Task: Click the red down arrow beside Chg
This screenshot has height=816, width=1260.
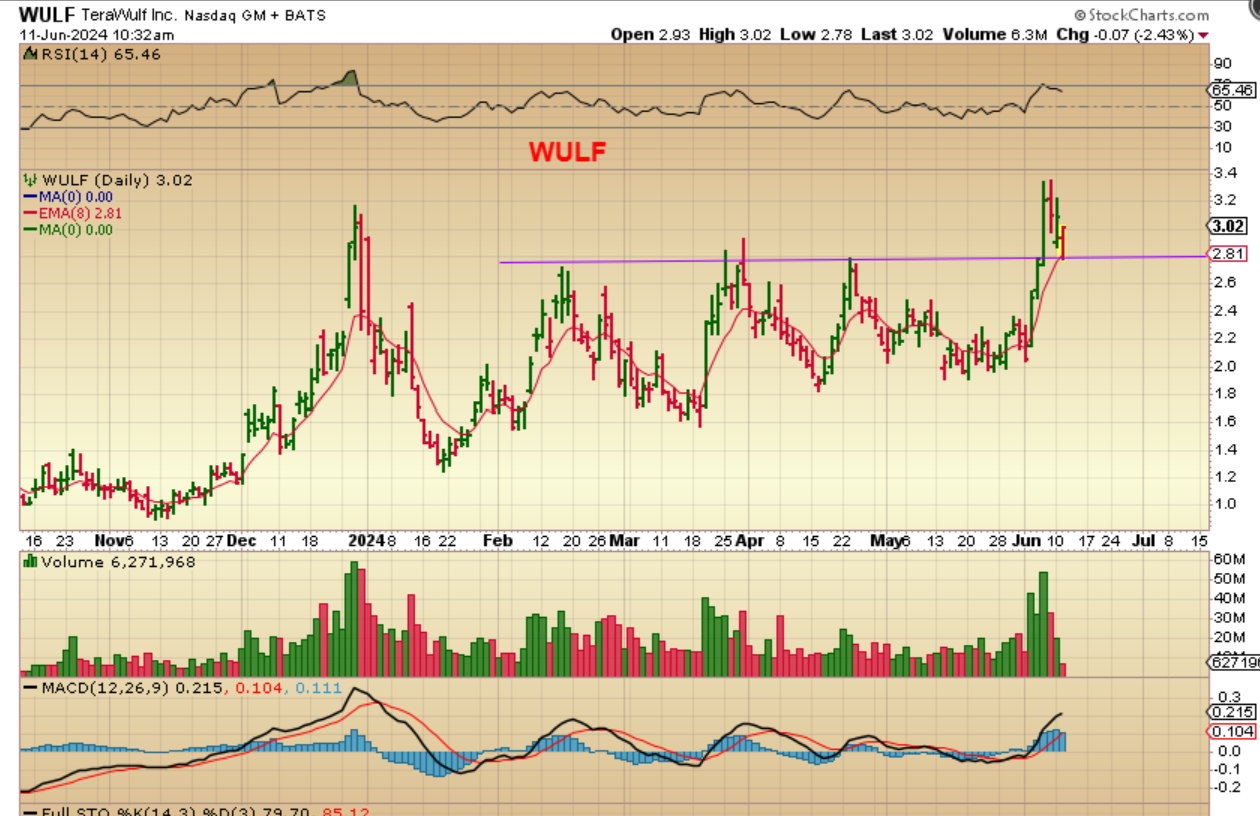Action: coord(1203,35)
